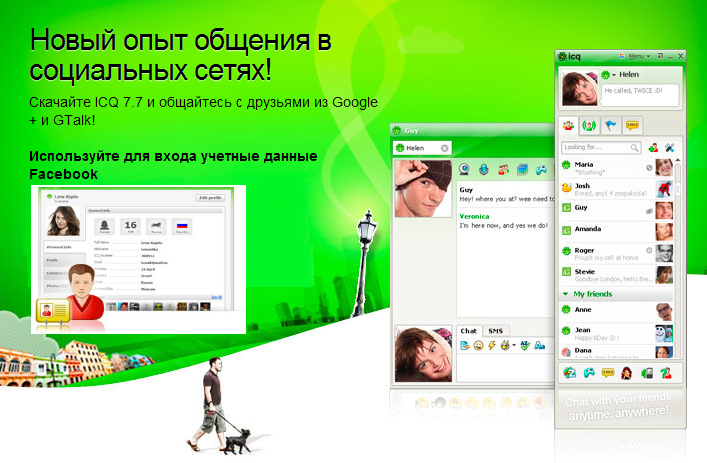Click the detach window icon in ICQ title bar
This screenshot has height=463, width=707.
click(x=660, y=56)
